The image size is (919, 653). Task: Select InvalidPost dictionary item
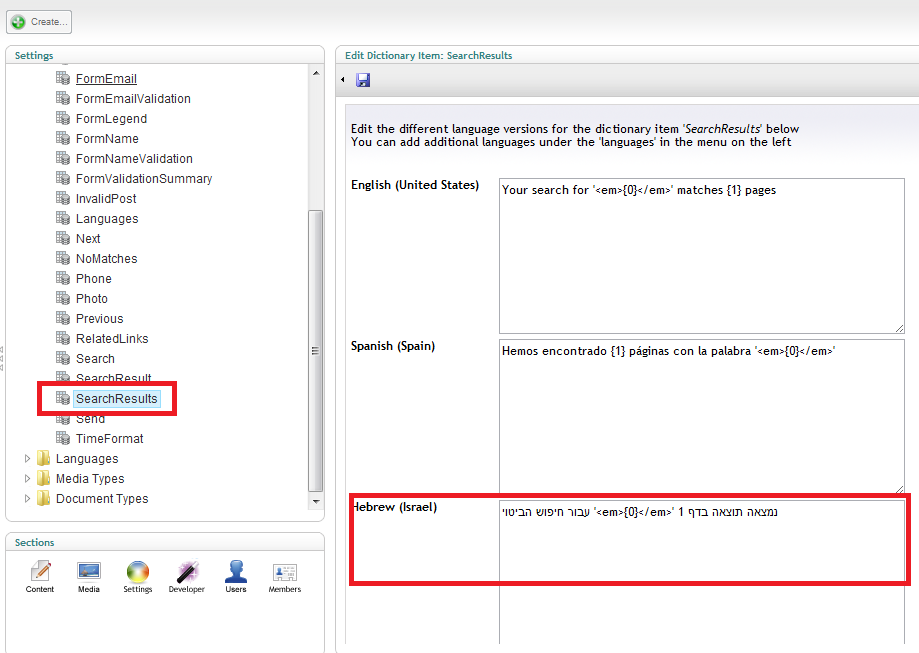pos(106,199)
